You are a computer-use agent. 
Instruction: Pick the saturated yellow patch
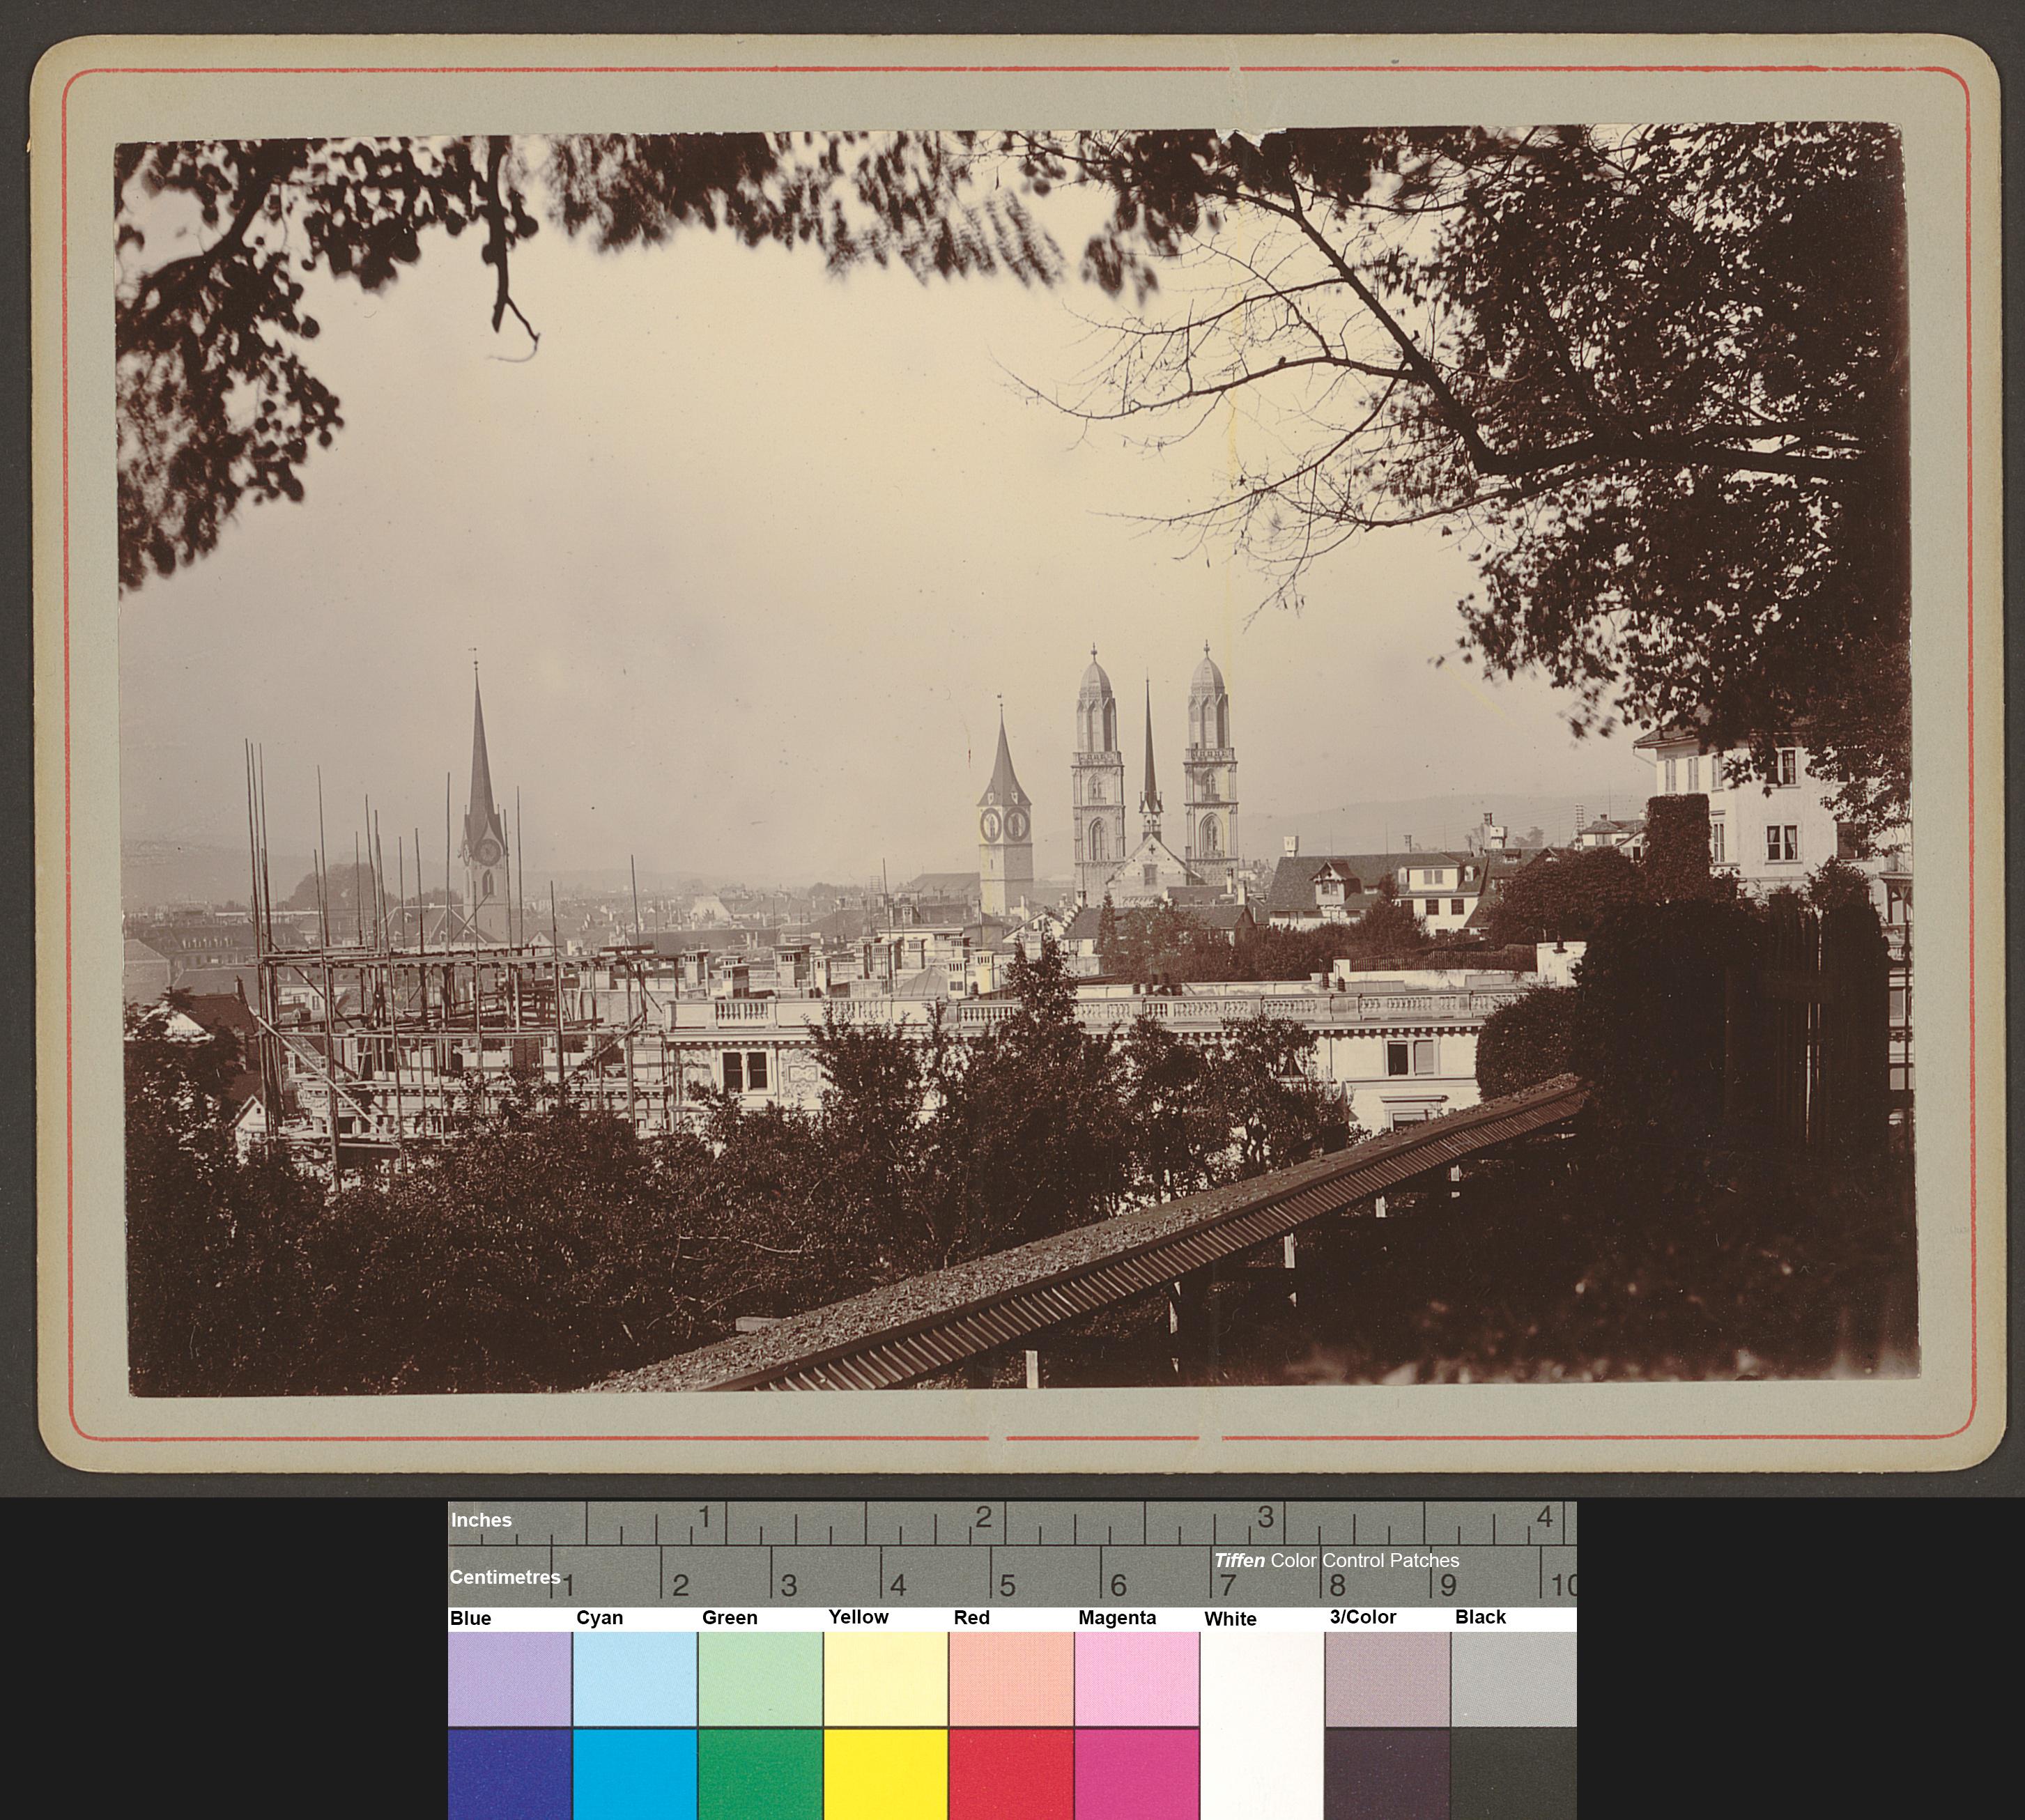tap(886, 1775)
